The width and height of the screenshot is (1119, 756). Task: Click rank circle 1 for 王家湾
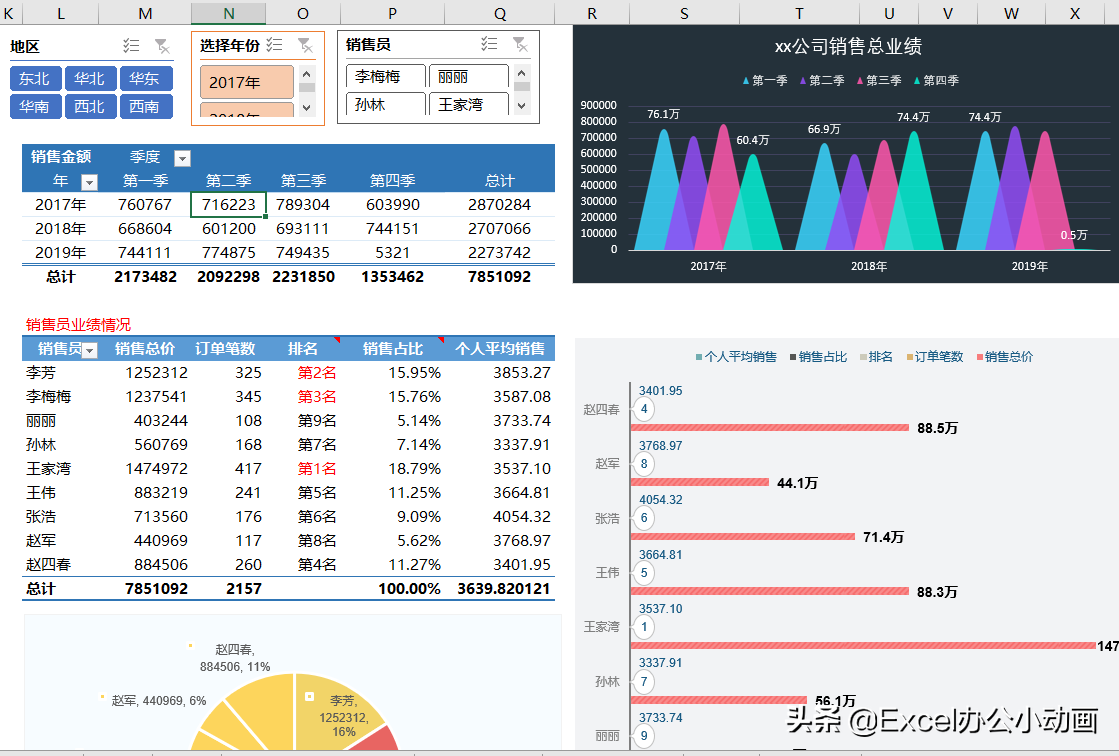click(x=644, y=628)
